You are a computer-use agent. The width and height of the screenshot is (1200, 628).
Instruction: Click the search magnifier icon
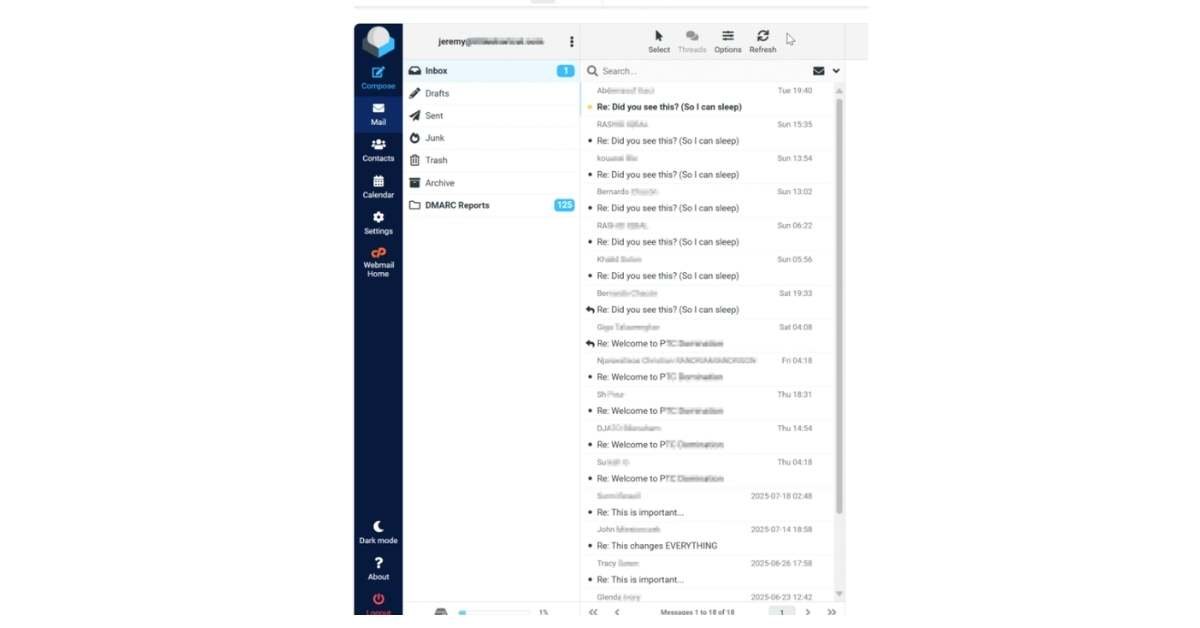[592, 71]
